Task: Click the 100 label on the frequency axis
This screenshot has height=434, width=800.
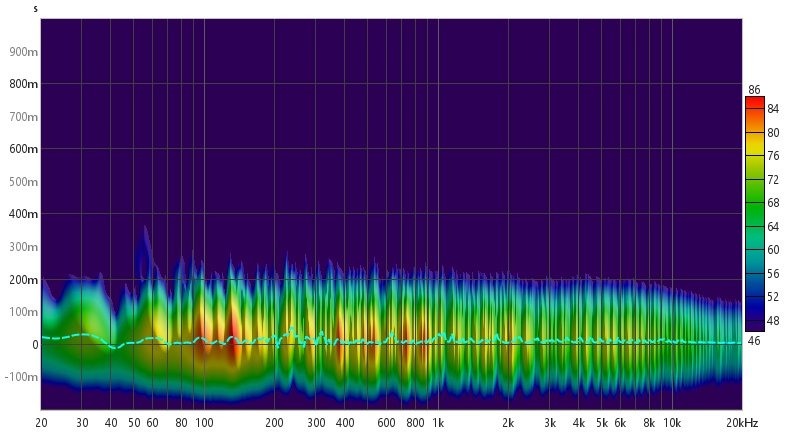Action: coord(204,423)
